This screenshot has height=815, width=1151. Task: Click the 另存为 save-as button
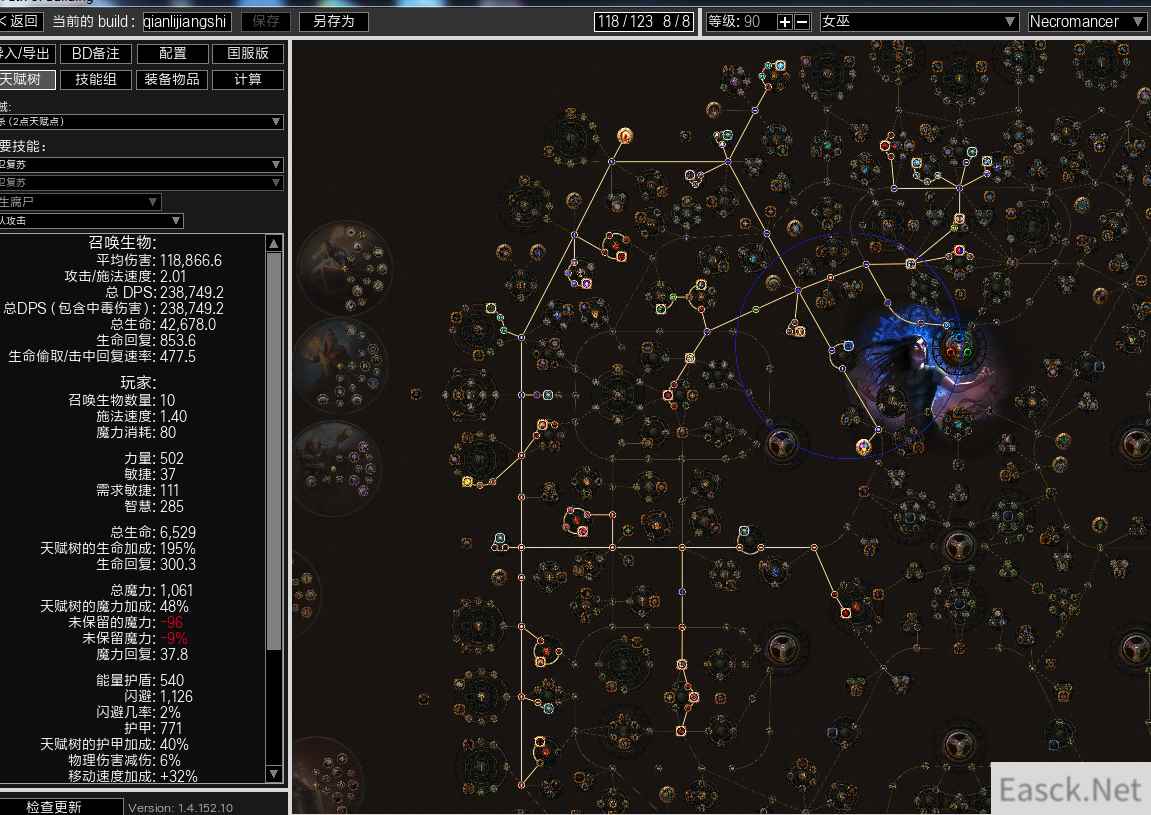point(333,21)
